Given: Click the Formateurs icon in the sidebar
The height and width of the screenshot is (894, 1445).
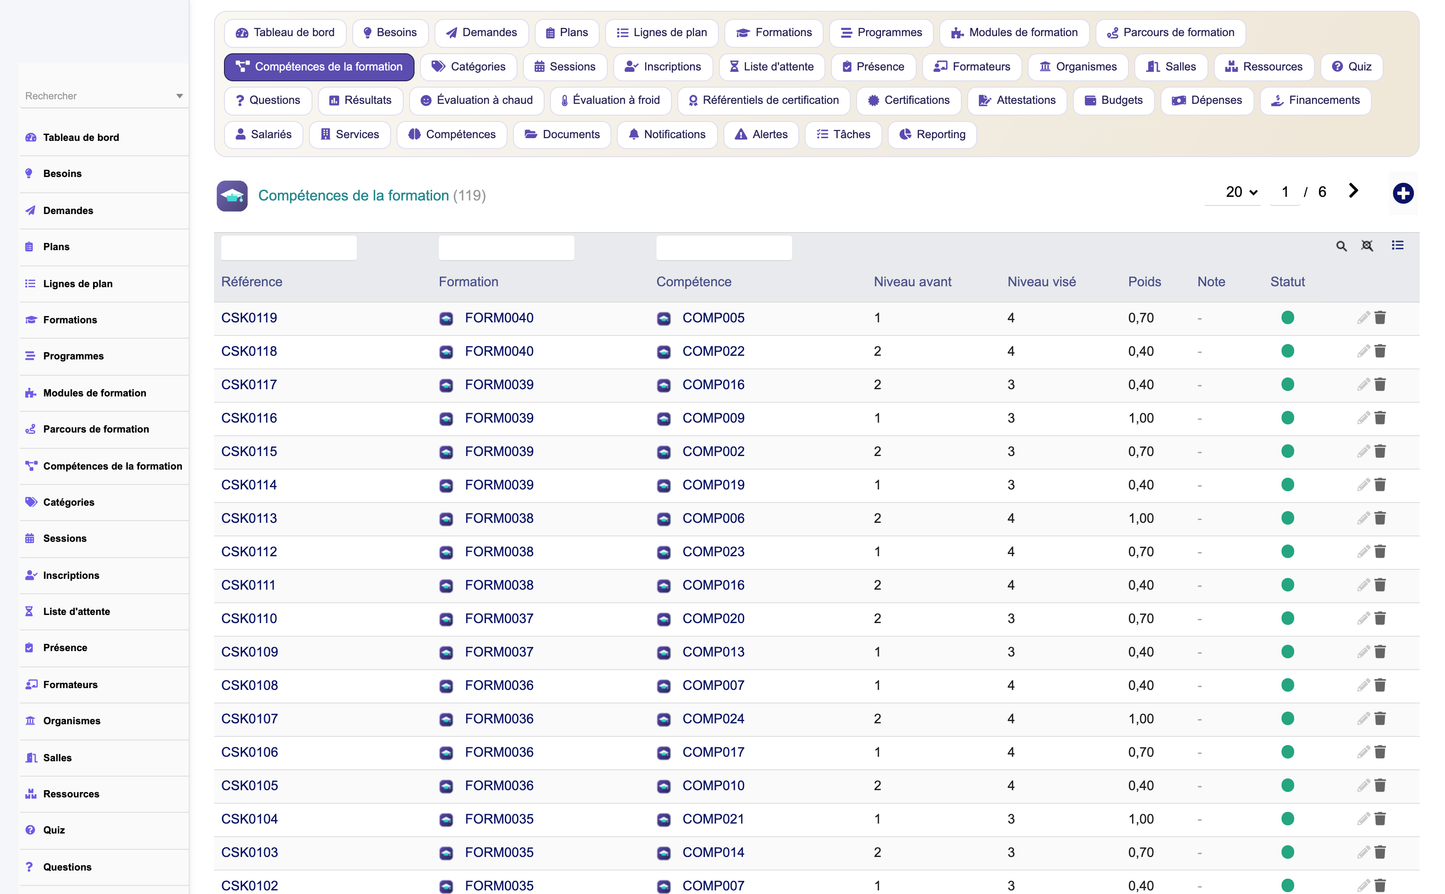Looking at the screenshot, I should [30, 685].
